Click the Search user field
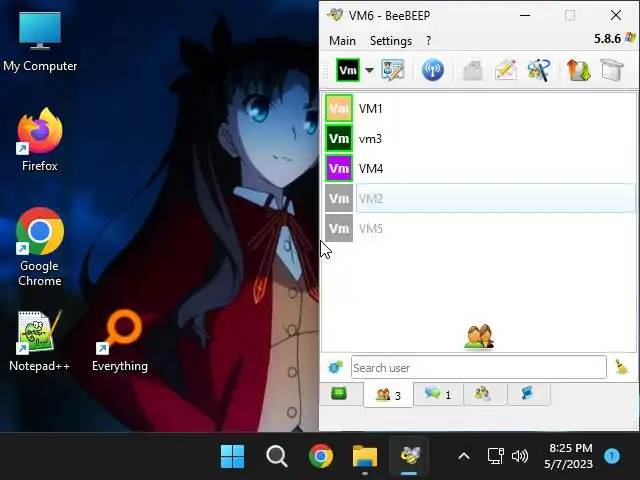Screen dimensions: 640x480 point(478,368)
